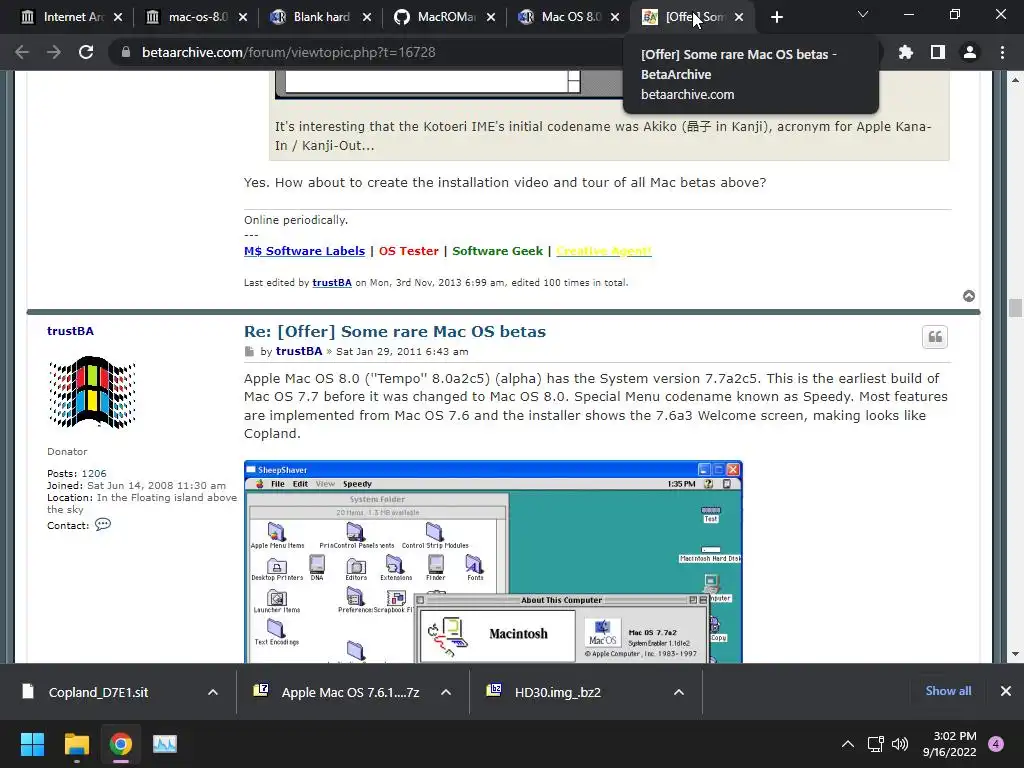Image resolution: width=1024 pixels, height=768 pixels.
Task: Open the Copland_D7E1.sit download
Action: tap(98, 692)
